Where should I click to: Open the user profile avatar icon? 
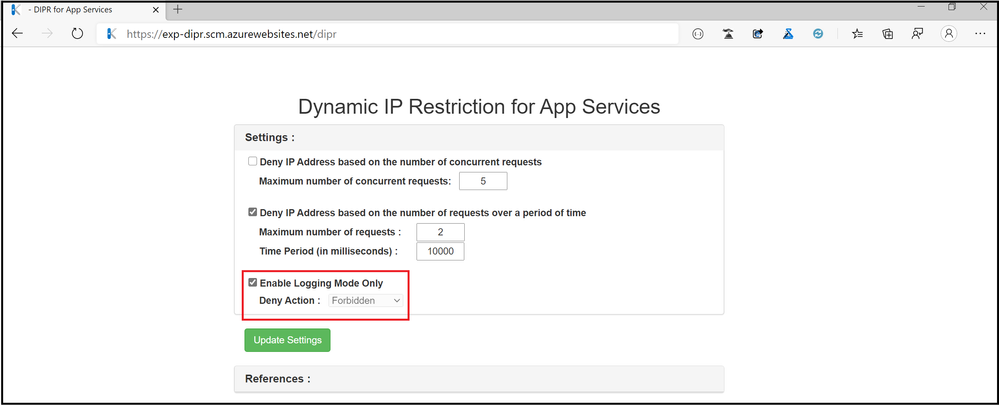[x=949, y=34]
